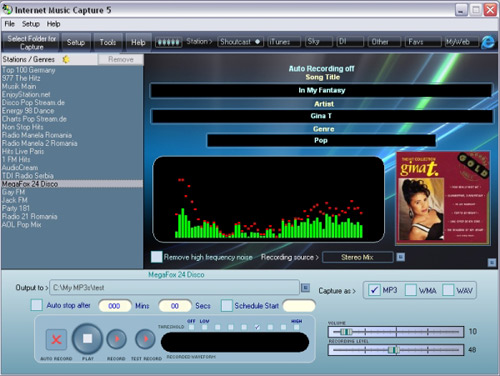Select station Gay FM

coord(72,192)
